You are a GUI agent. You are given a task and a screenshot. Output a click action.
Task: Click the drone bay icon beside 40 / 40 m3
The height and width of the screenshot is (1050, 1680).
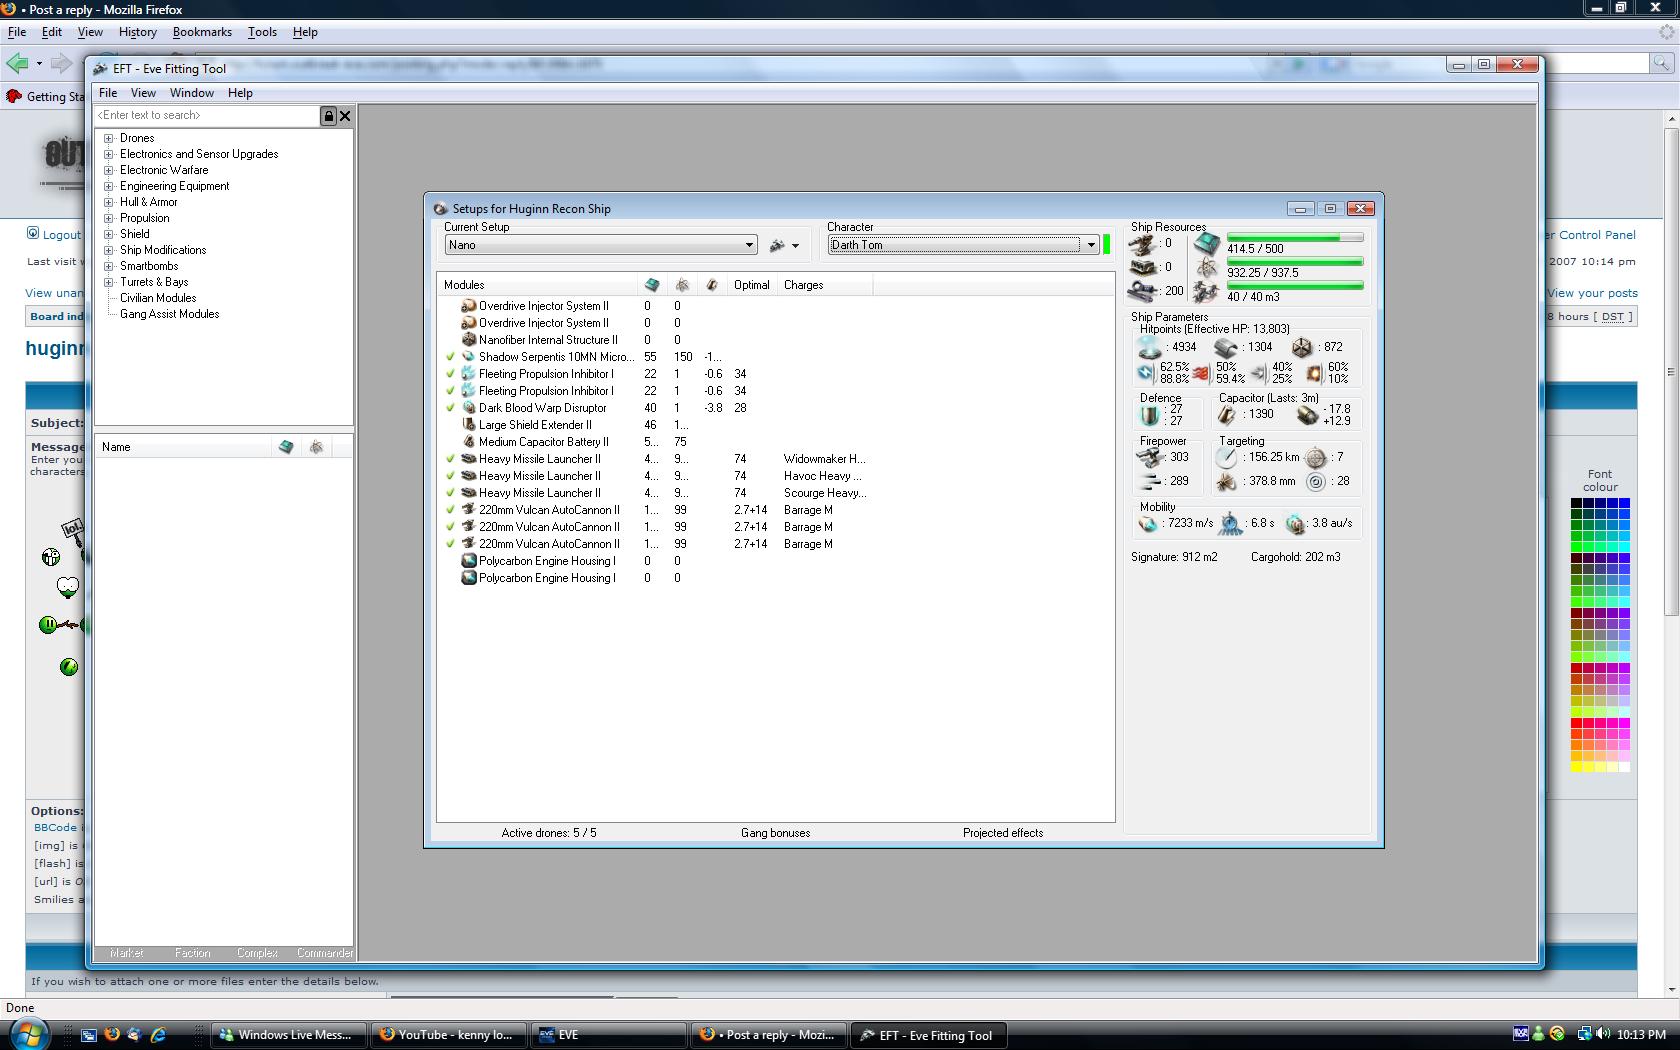tap(1206, 292)
